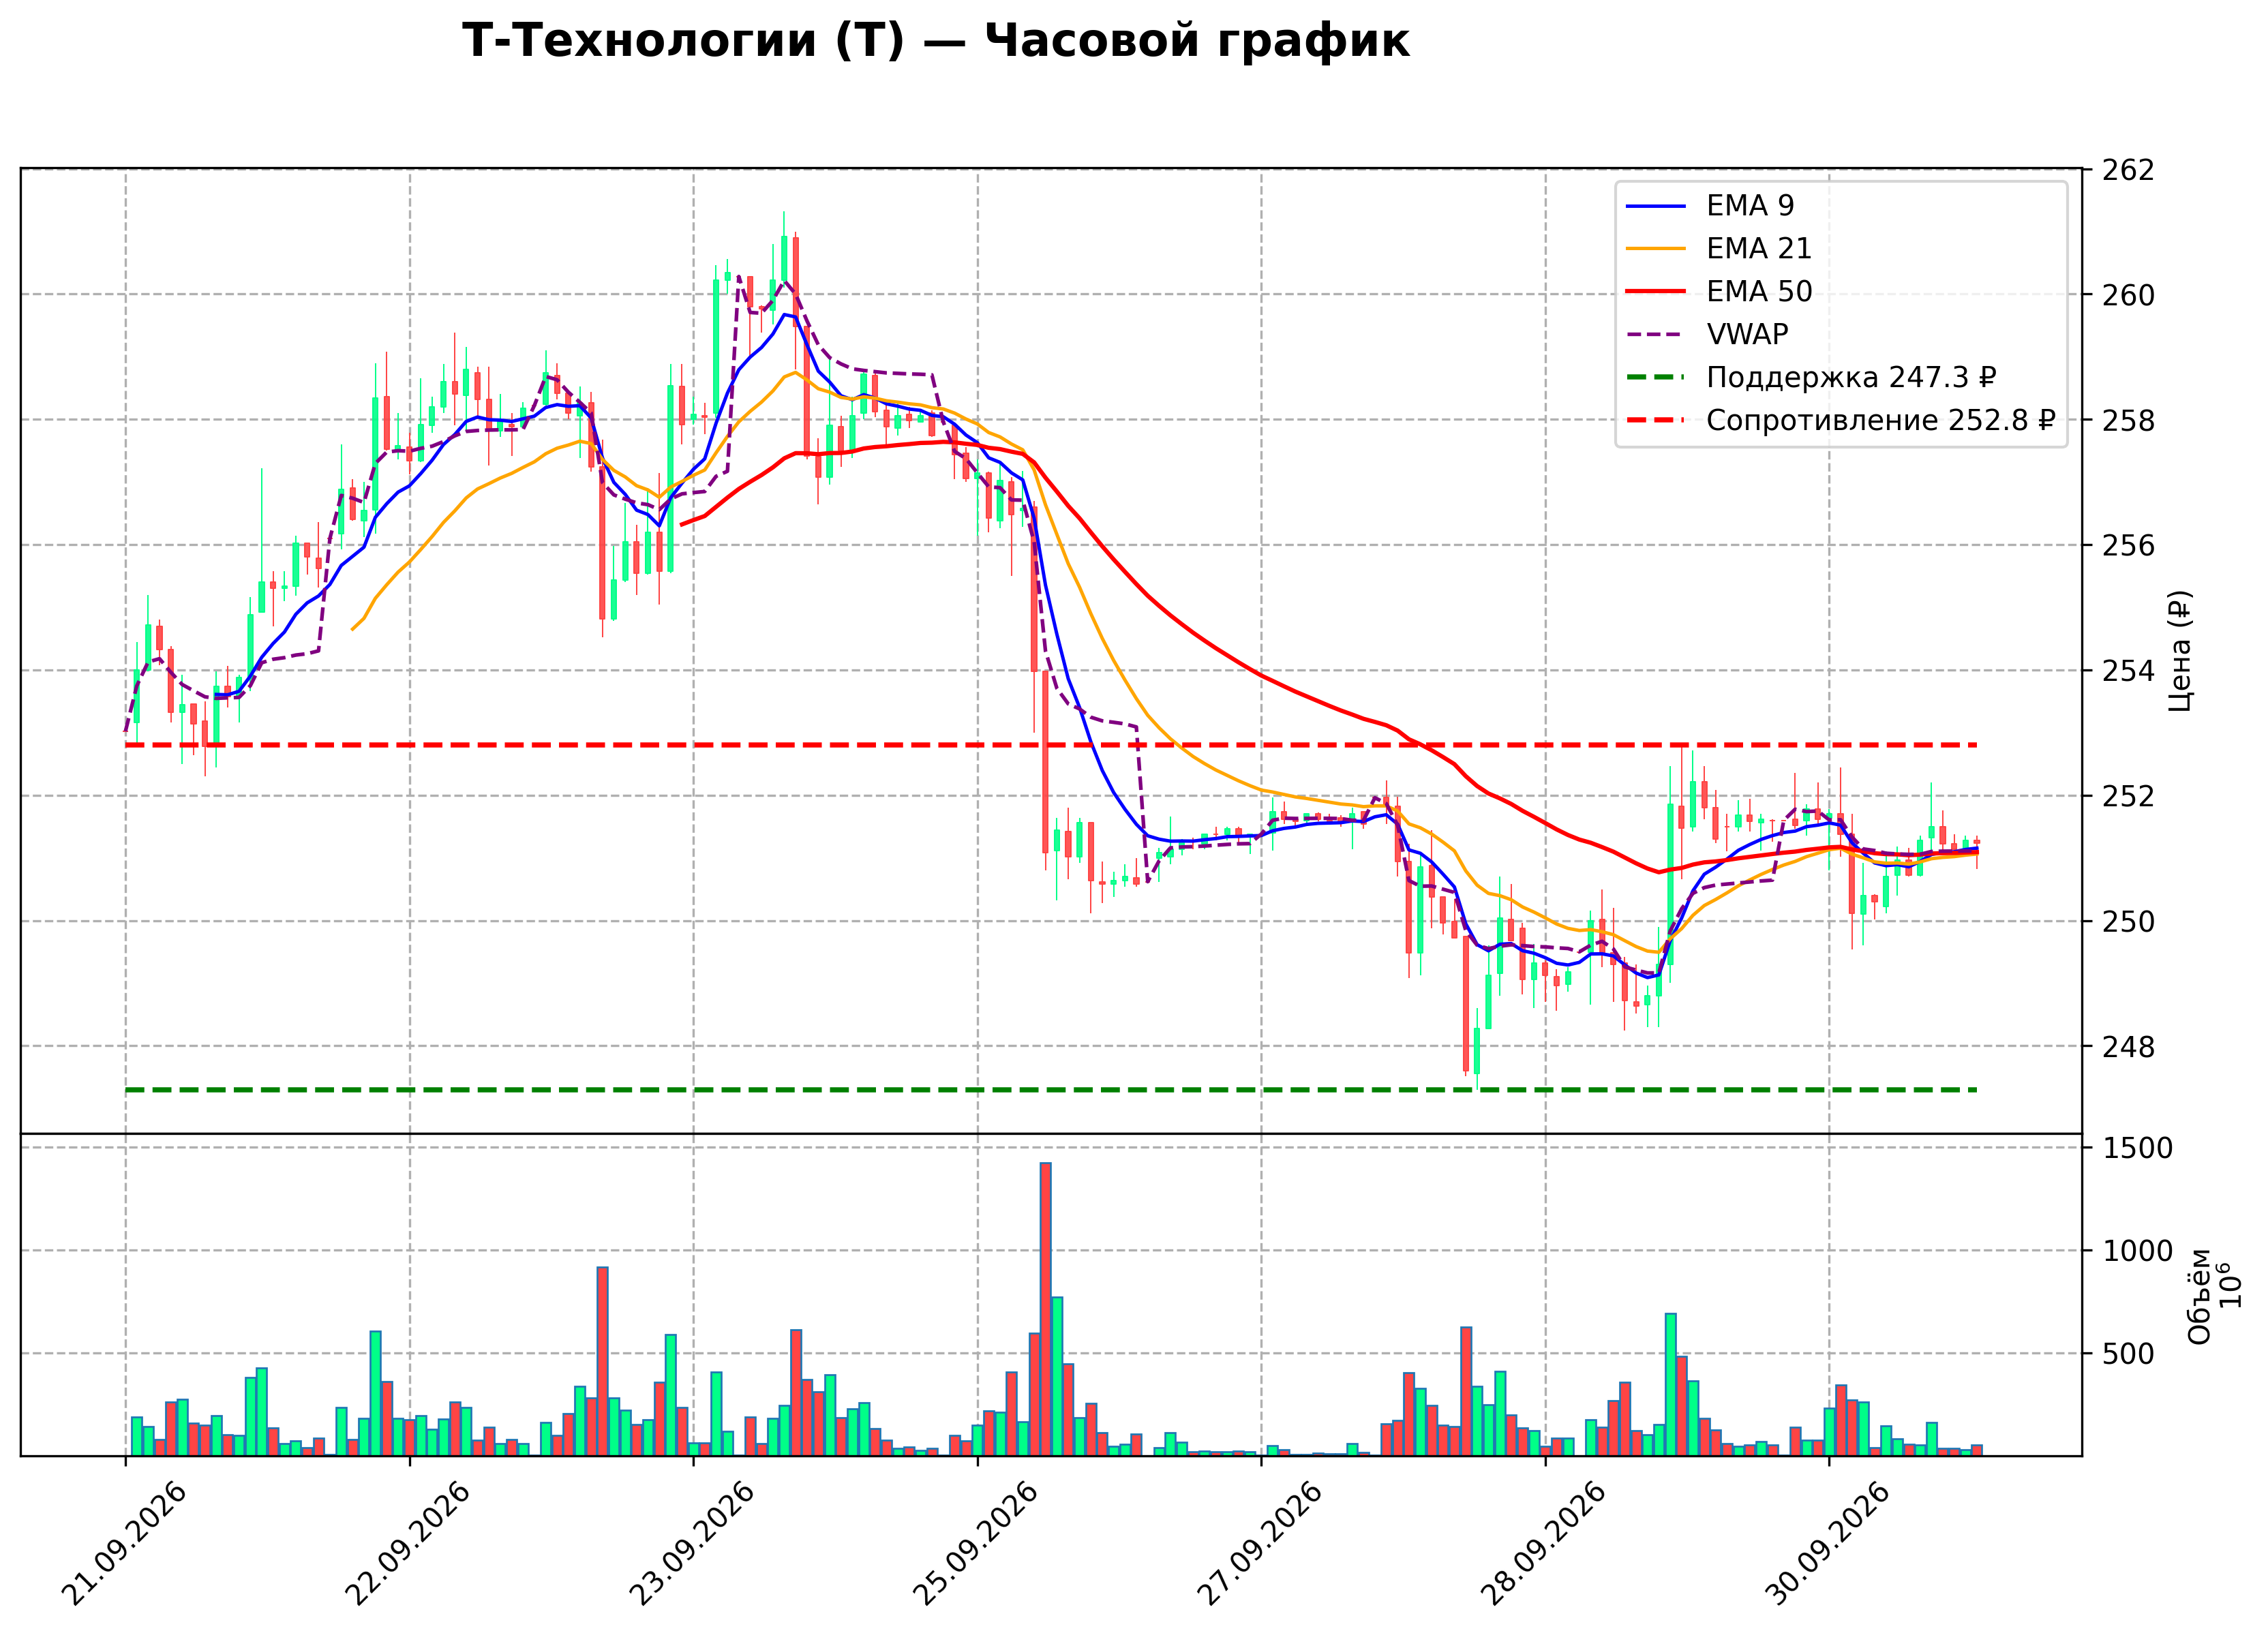
Task: Click the date label '22.09.2026'
Action: (x=408, y=1544)
